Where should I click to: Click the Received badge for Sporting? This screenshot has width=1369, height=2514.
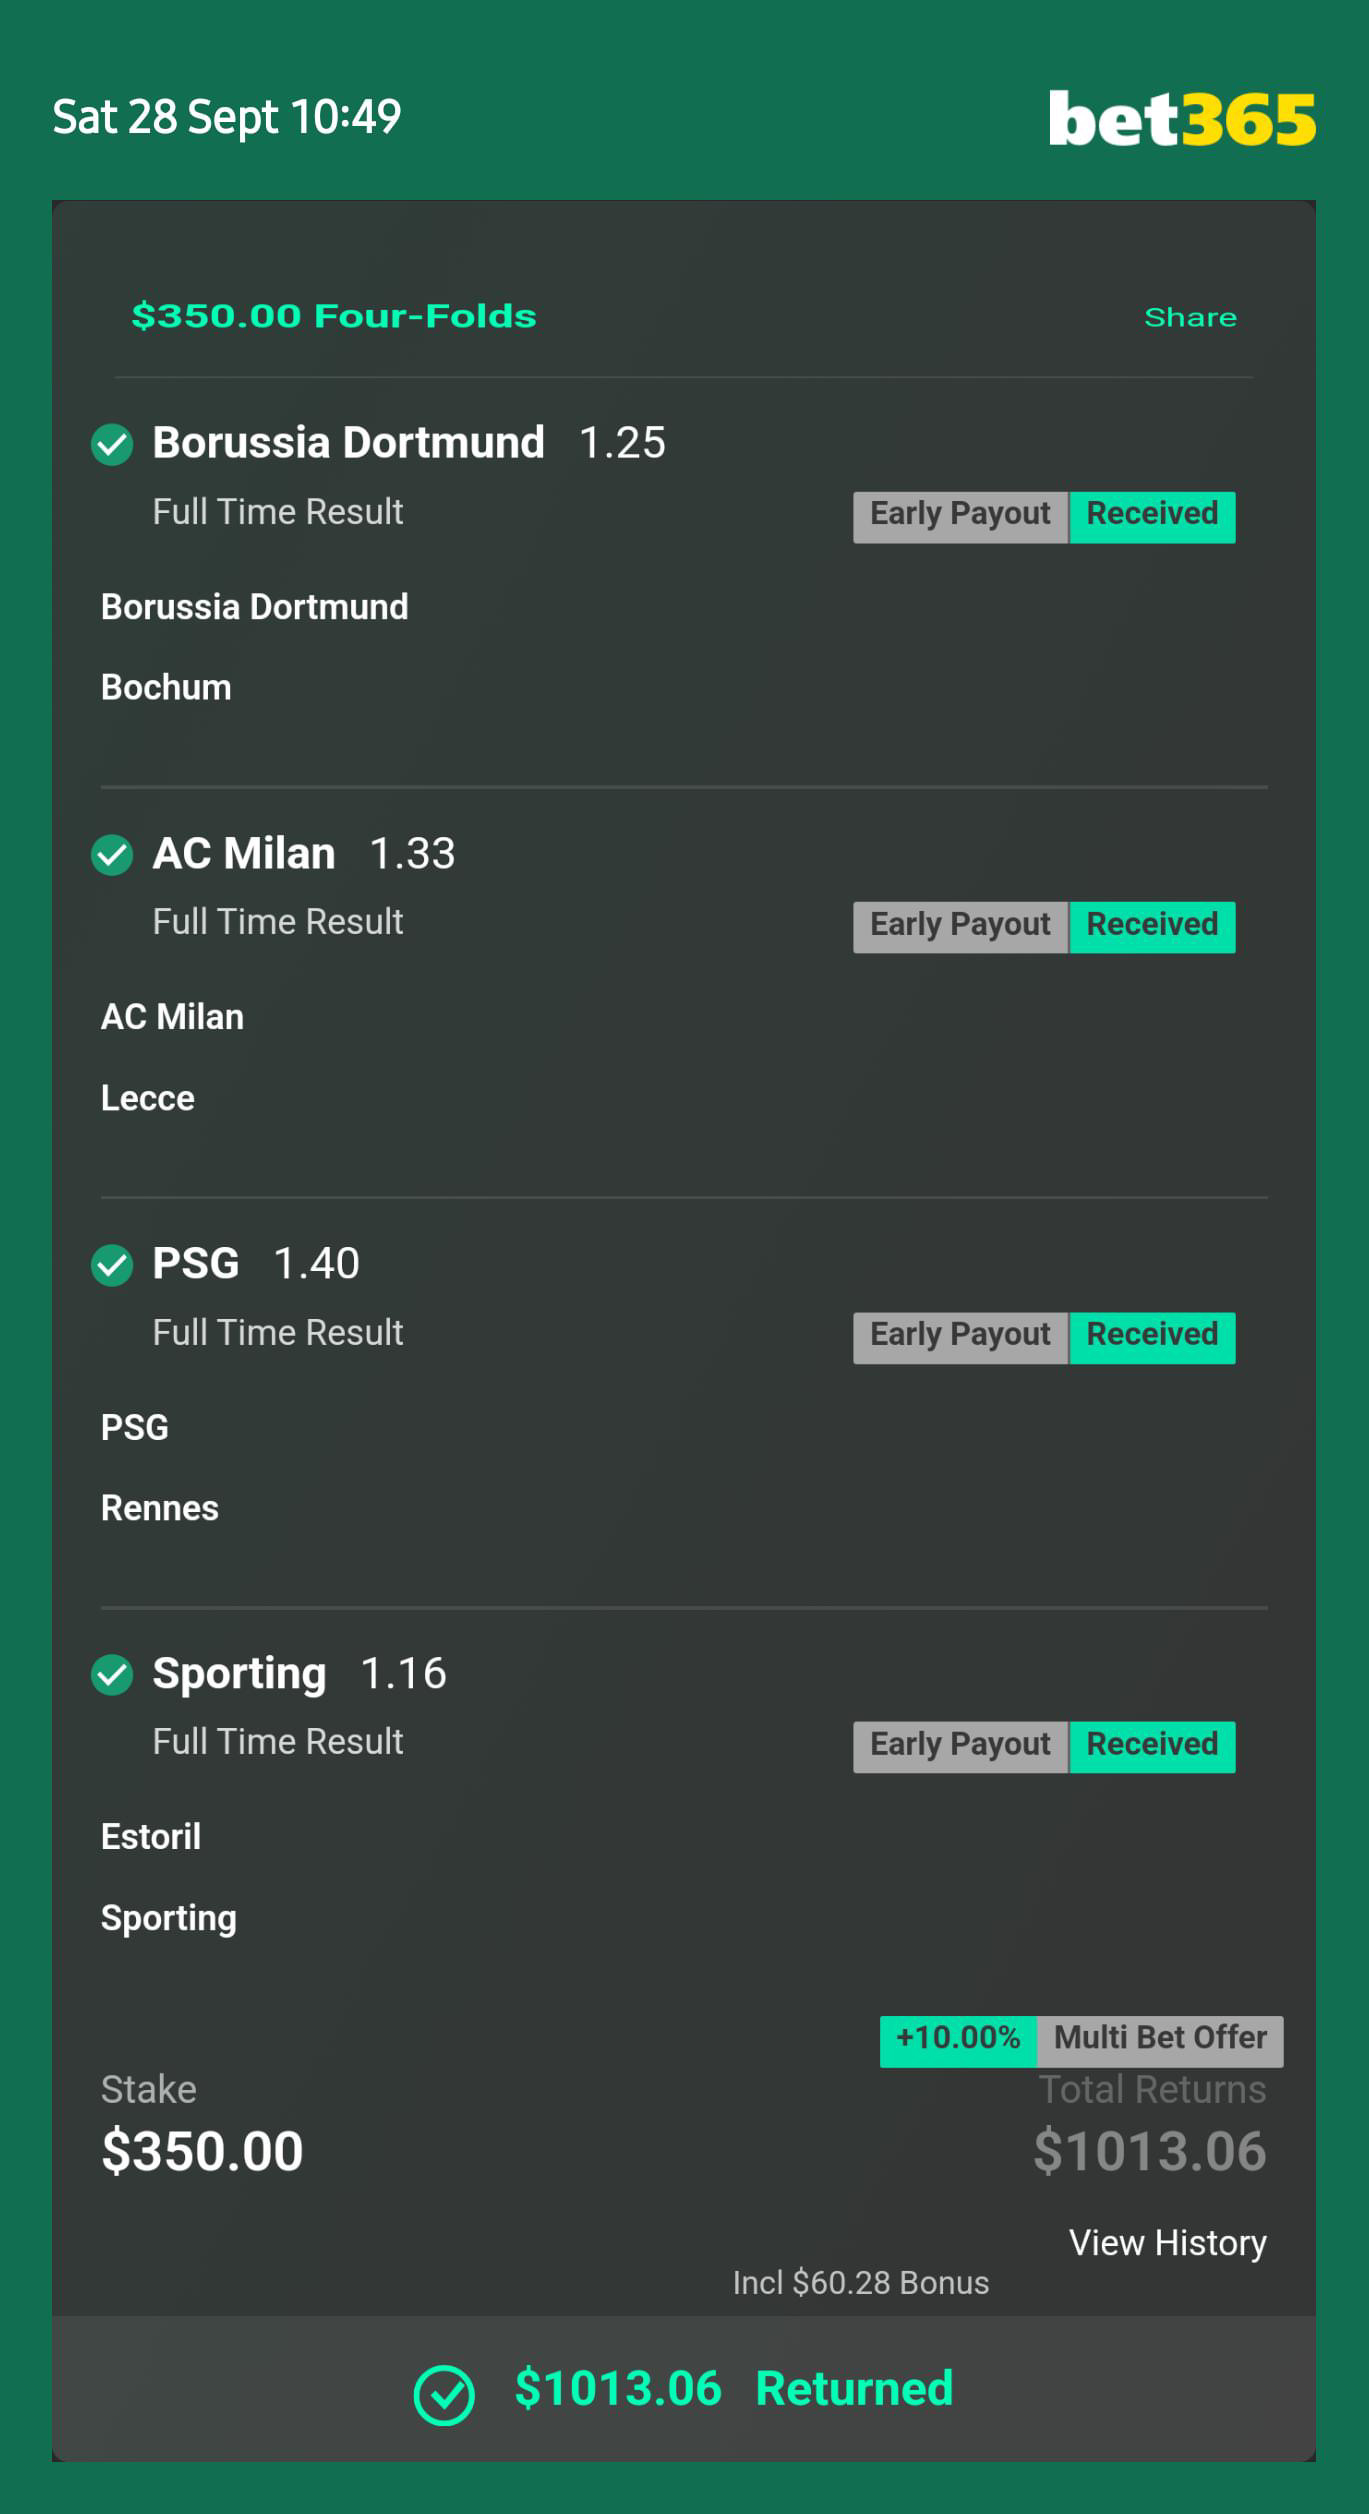[x=1152, y=1746]
